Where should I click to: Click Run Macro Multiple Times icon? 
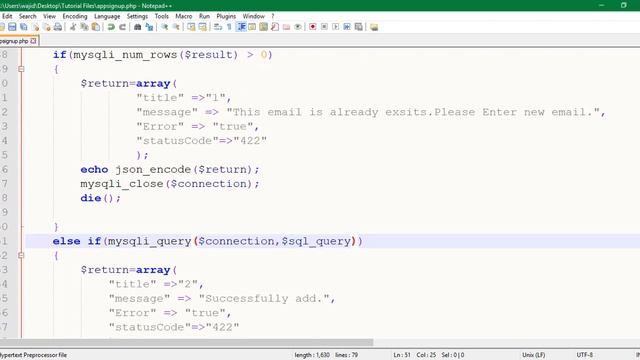click(x=347, y=27)
